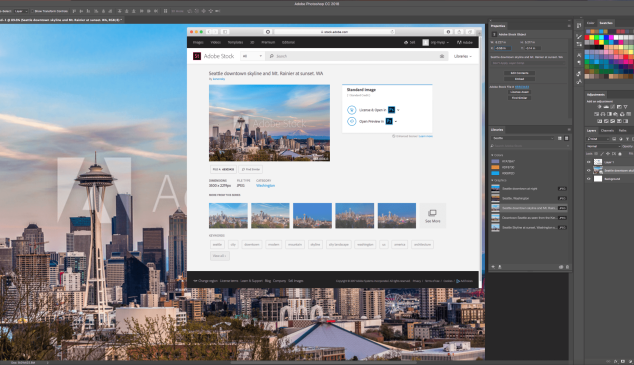Image resolution: width=634 pixels, height=365 pixels.
Task: Click the See More tile
Action: pos(432,216)
